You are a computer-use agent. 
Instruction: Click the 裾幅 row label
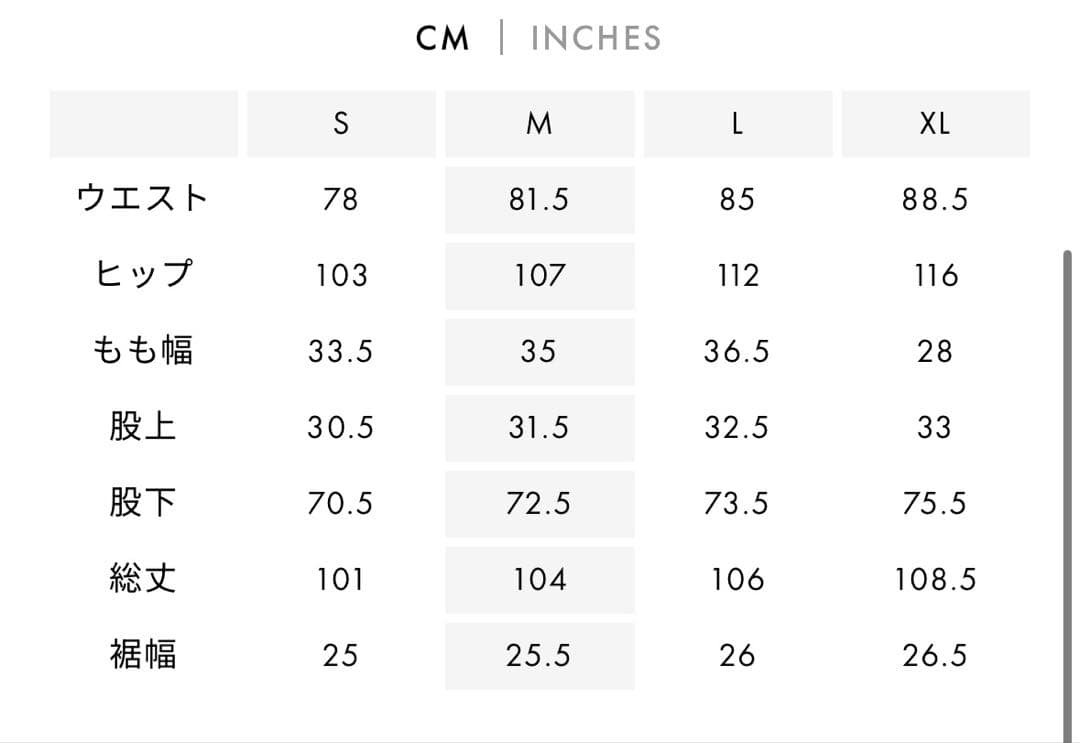click(x=143, y=655)
